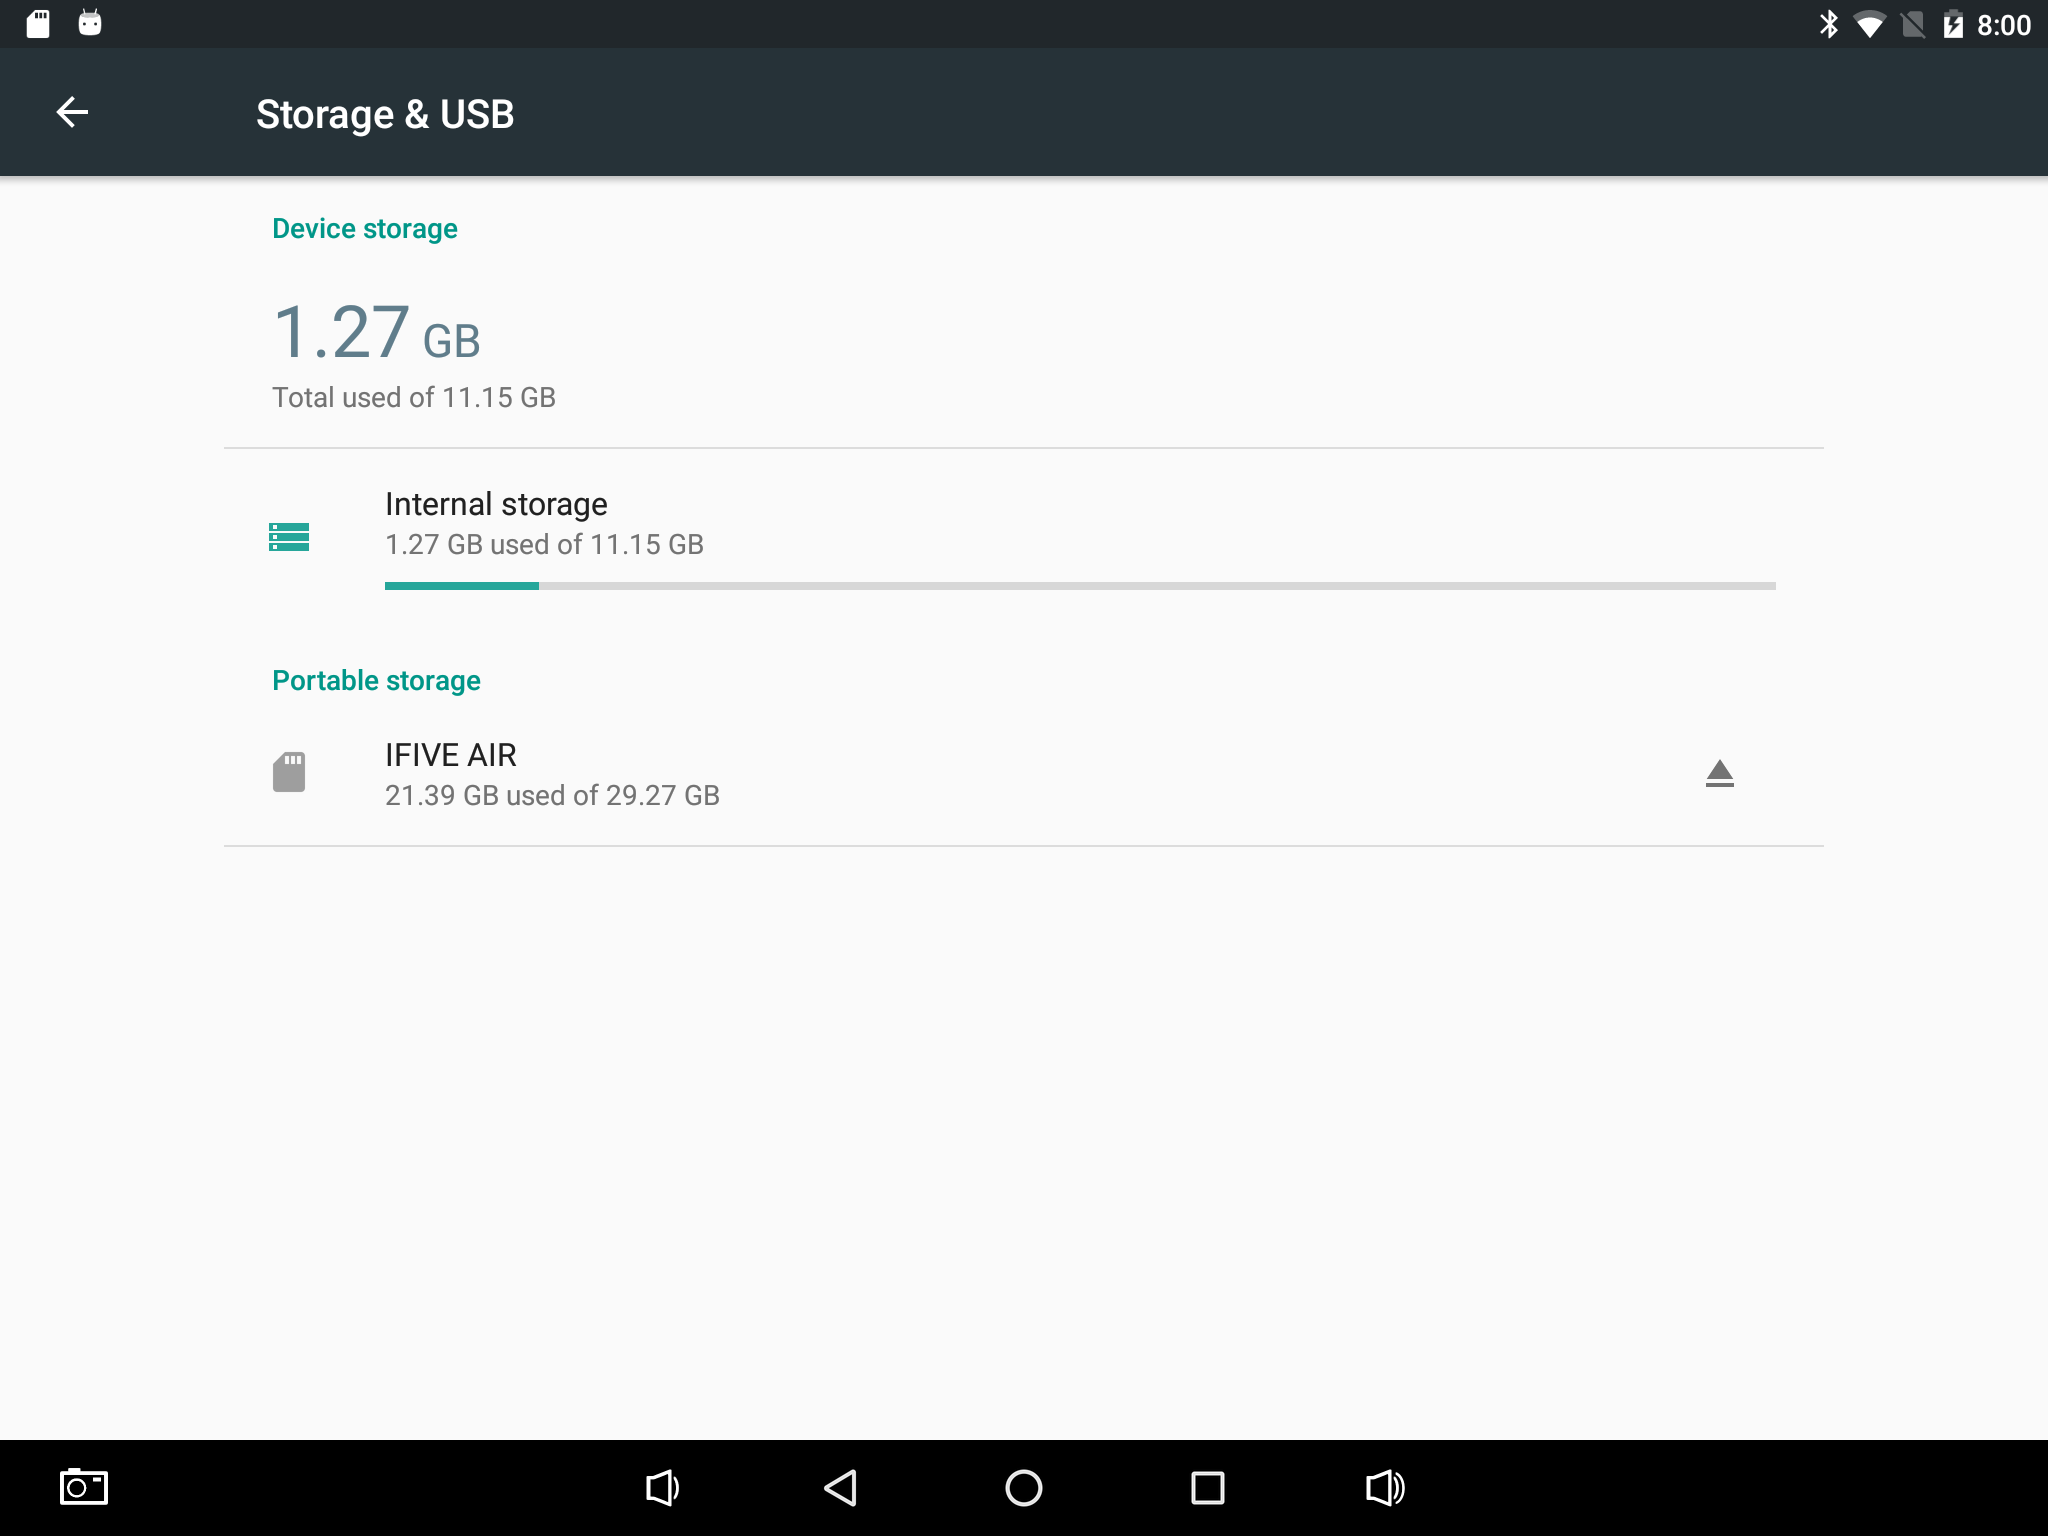Click the 8:00 clock
Image resolution: width=2048 pixels, height=1536 pixels.
(2003, 25)
